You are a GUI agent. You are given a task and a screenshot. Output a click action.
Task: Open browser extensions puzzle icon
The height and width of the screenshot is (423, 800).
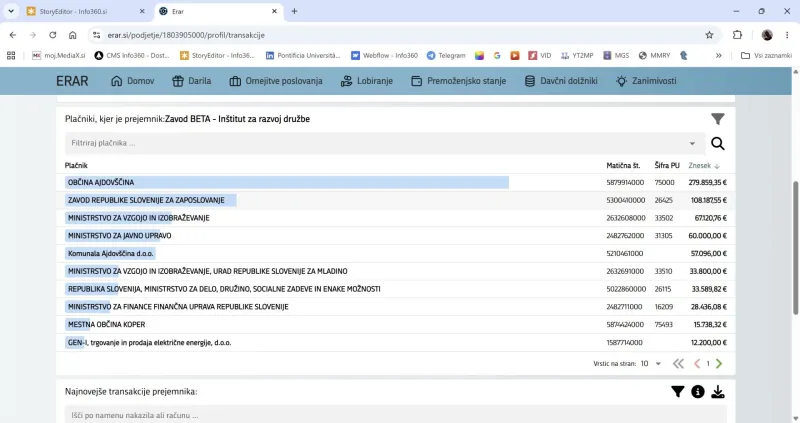click(737, 35)
